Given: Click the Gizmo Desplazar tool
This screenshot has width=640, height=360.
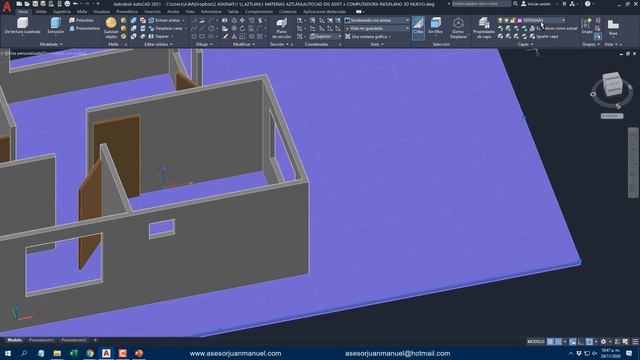Looking at the screenshot, I should (x=458, y=28).
